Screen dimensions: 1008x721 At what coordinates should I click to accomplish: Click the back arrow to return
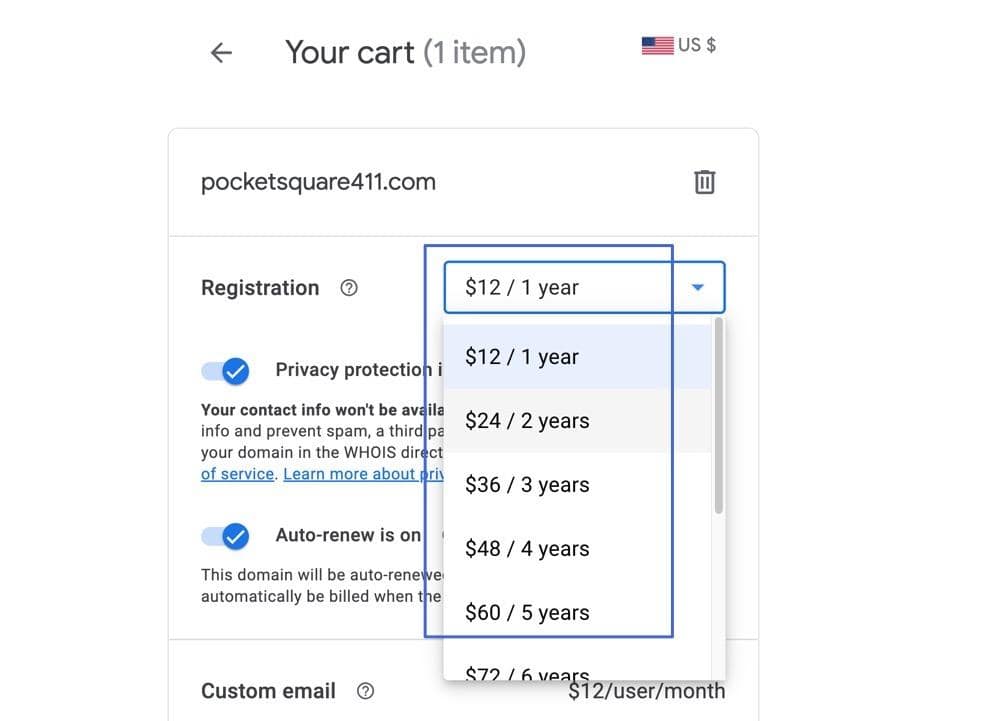pos(220,52)
